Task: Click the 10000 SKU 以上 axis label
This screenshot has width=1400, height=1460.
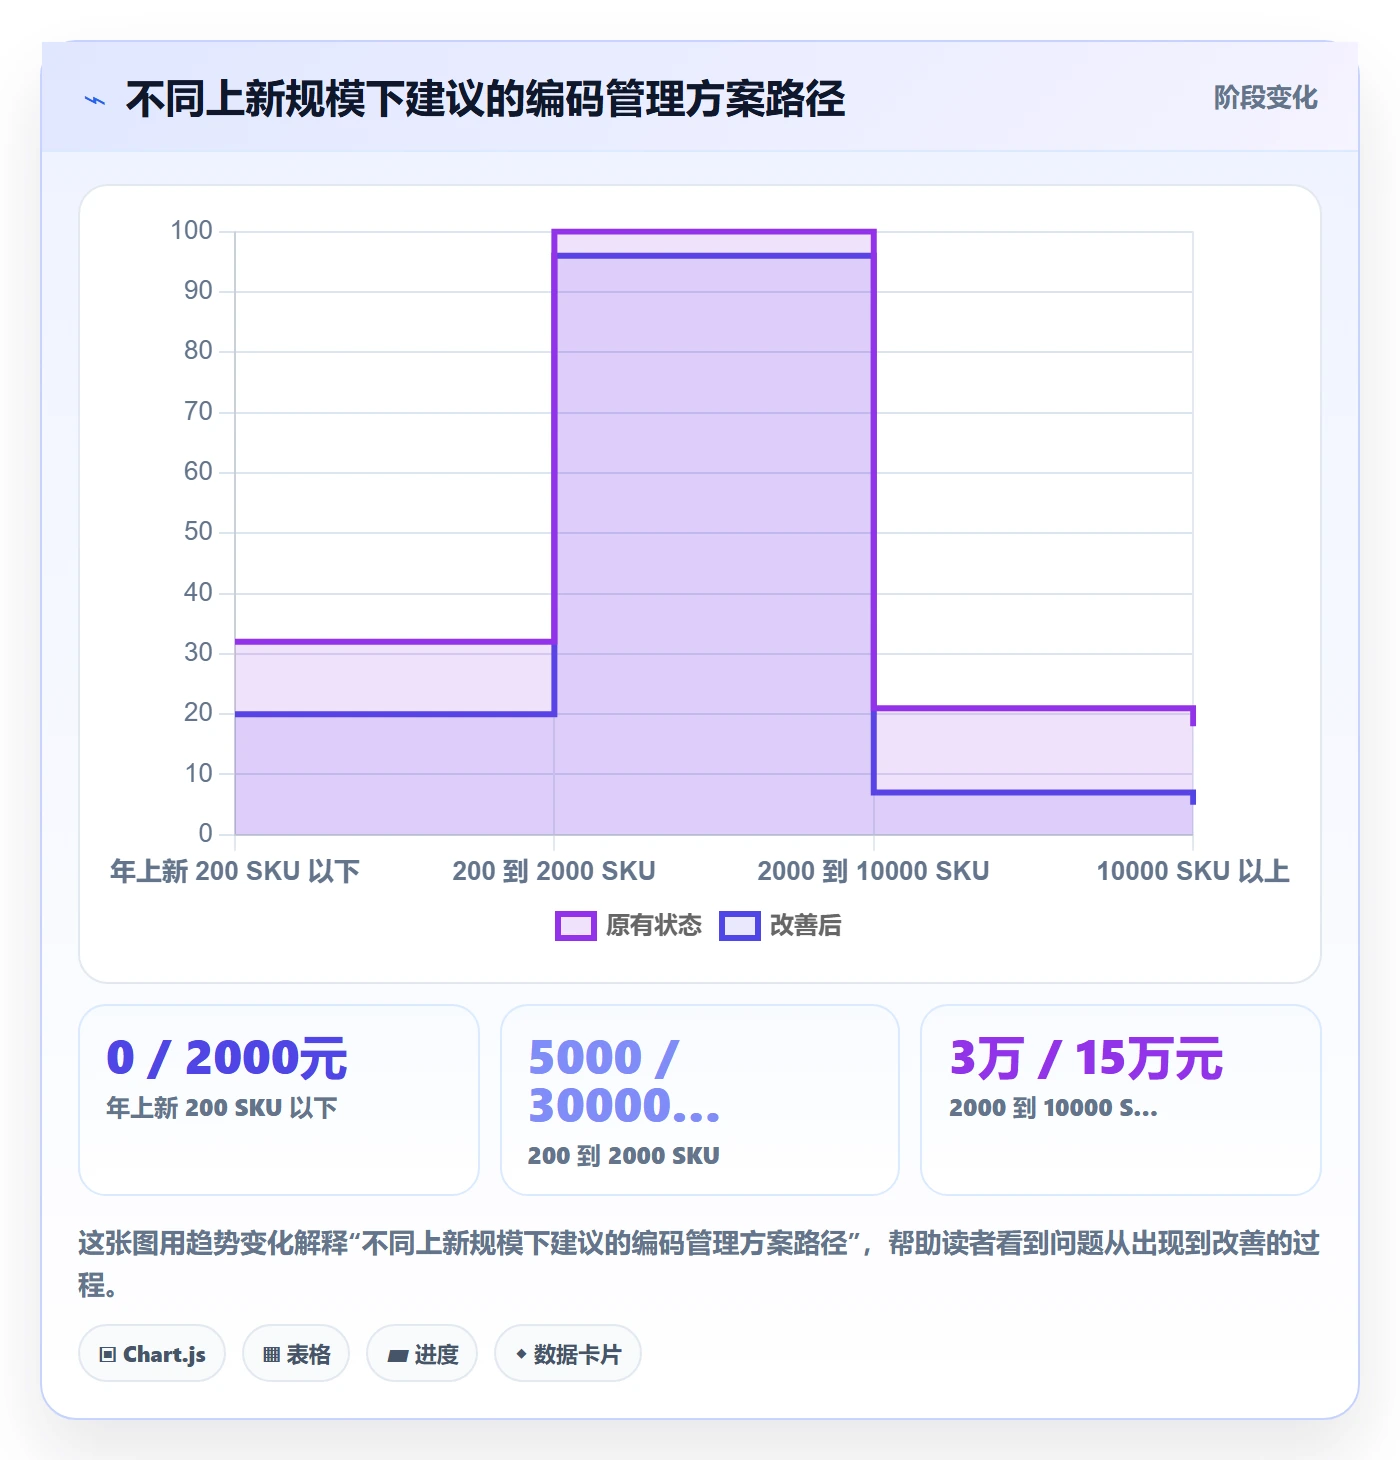Action: 1193,871
